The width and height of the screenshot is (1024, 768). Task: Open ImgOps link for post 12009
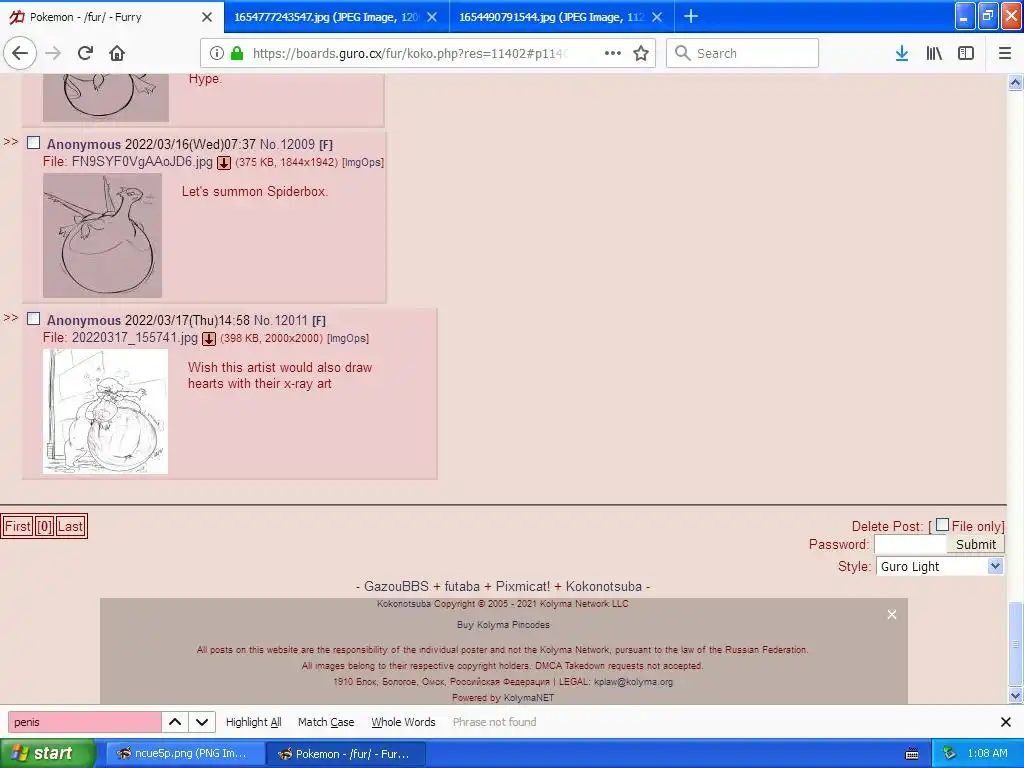[363, 163]
